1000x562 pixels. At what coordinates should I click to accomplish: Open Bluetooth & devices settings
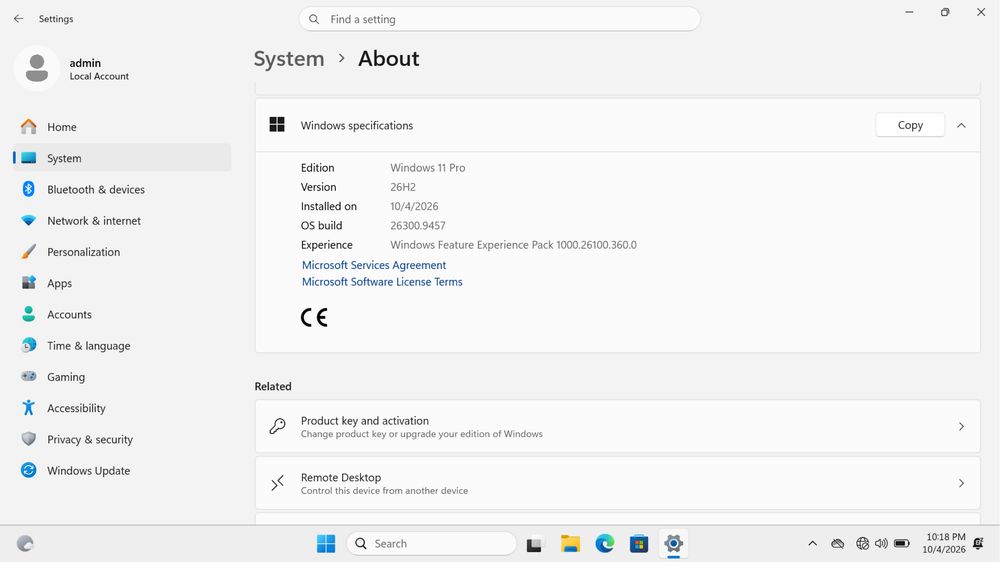(x=122, y=189)
